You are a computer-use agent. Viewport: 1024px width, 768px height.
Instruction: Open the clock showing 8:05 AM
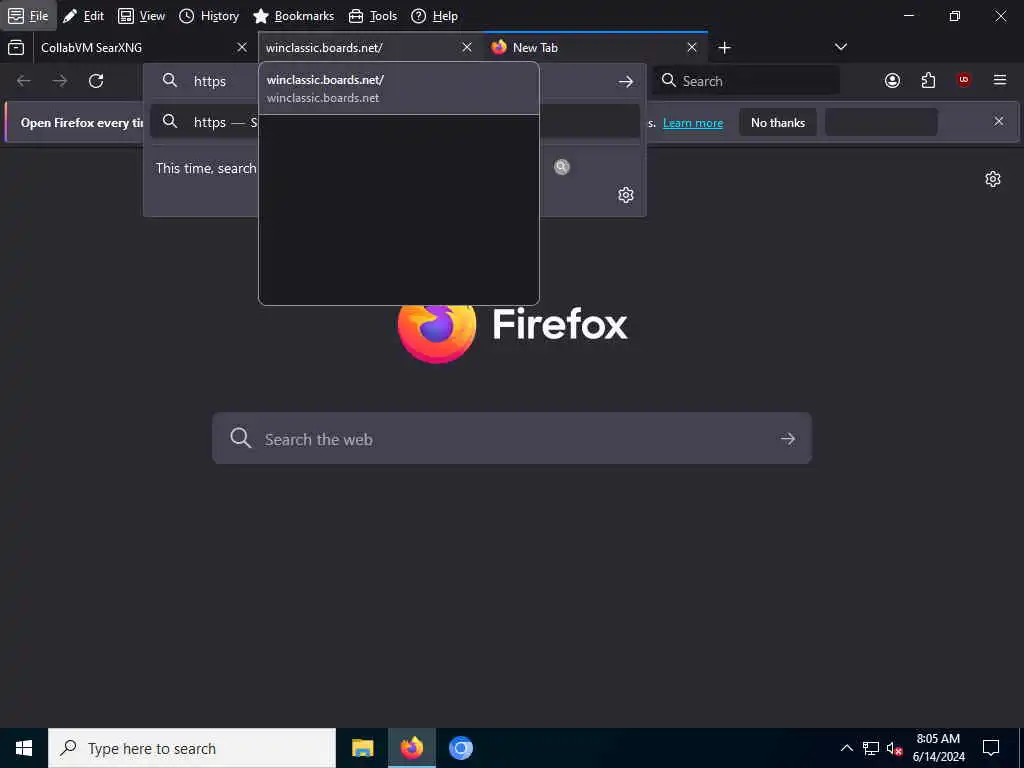tap(938, 748)
